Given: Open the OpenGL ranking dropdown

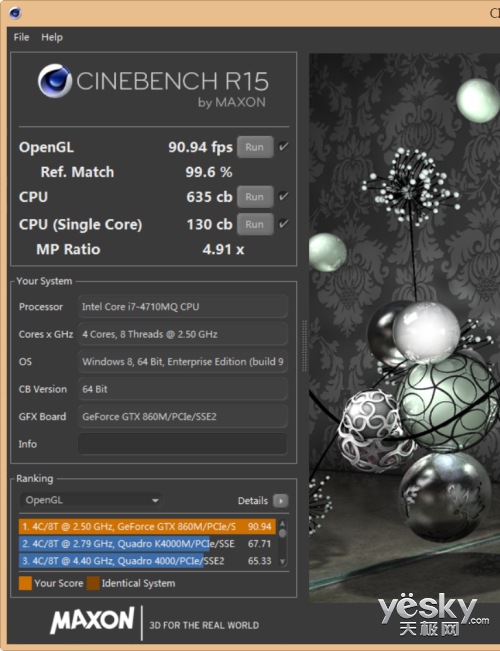Looking at the screenshot, I should click(91, 500).
